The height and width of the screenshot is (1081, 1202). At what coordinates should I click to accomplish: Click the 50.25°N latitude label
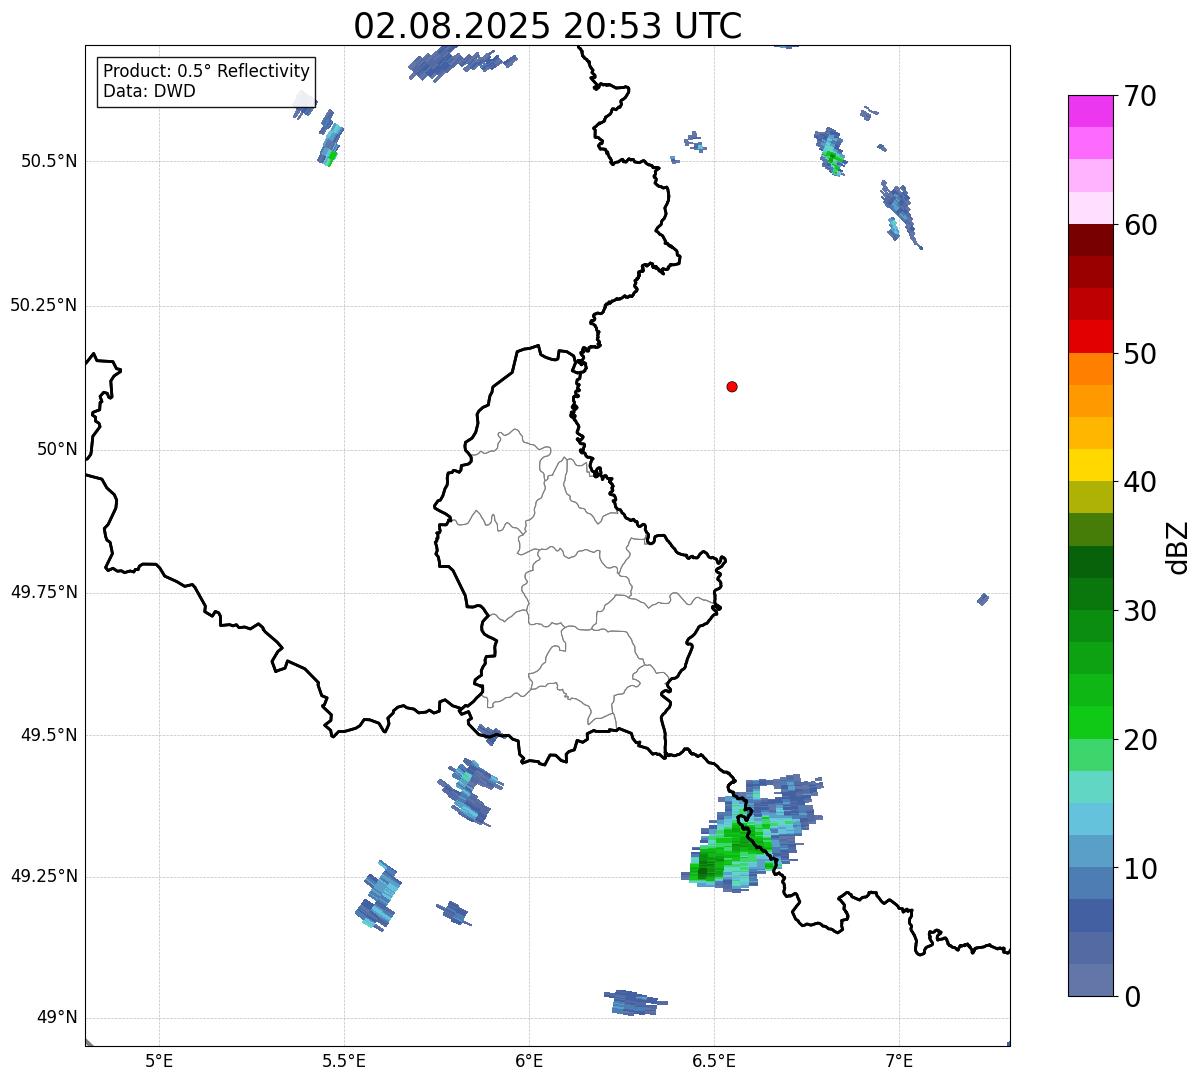click(x=44, y=305)
